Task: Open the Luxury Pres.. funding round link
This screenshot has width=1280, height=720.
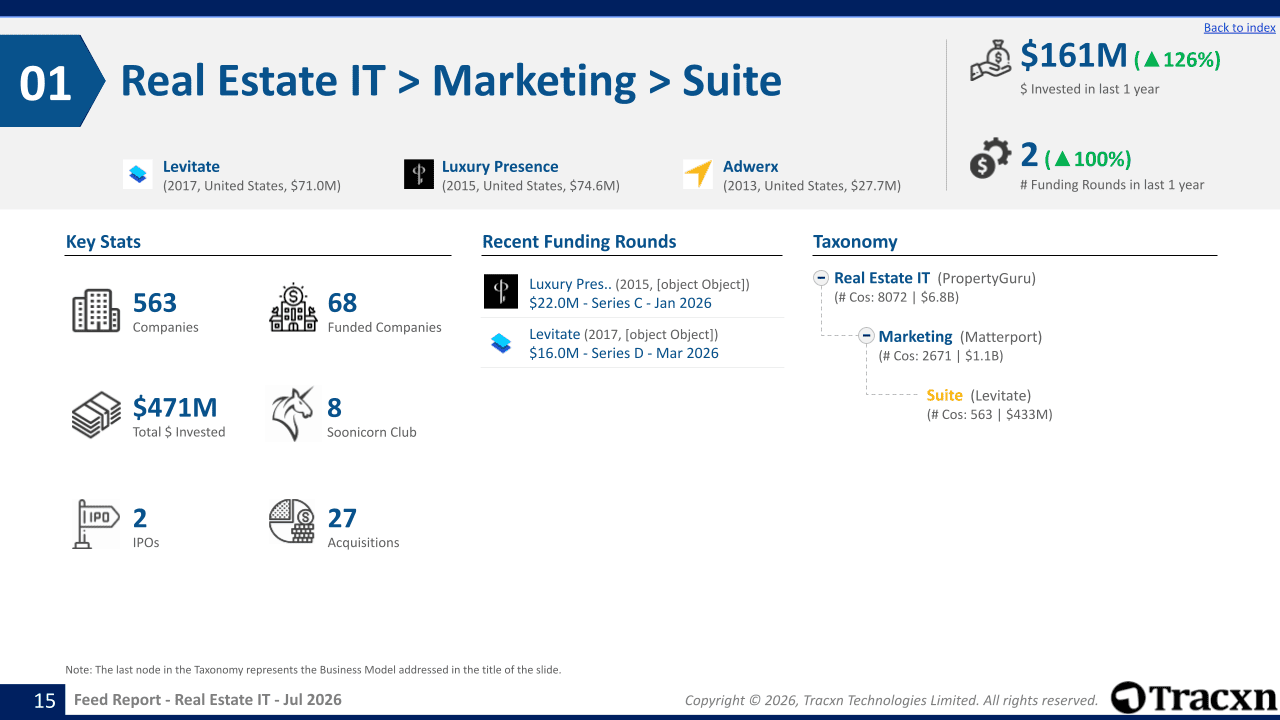Action: pos(570,284)
